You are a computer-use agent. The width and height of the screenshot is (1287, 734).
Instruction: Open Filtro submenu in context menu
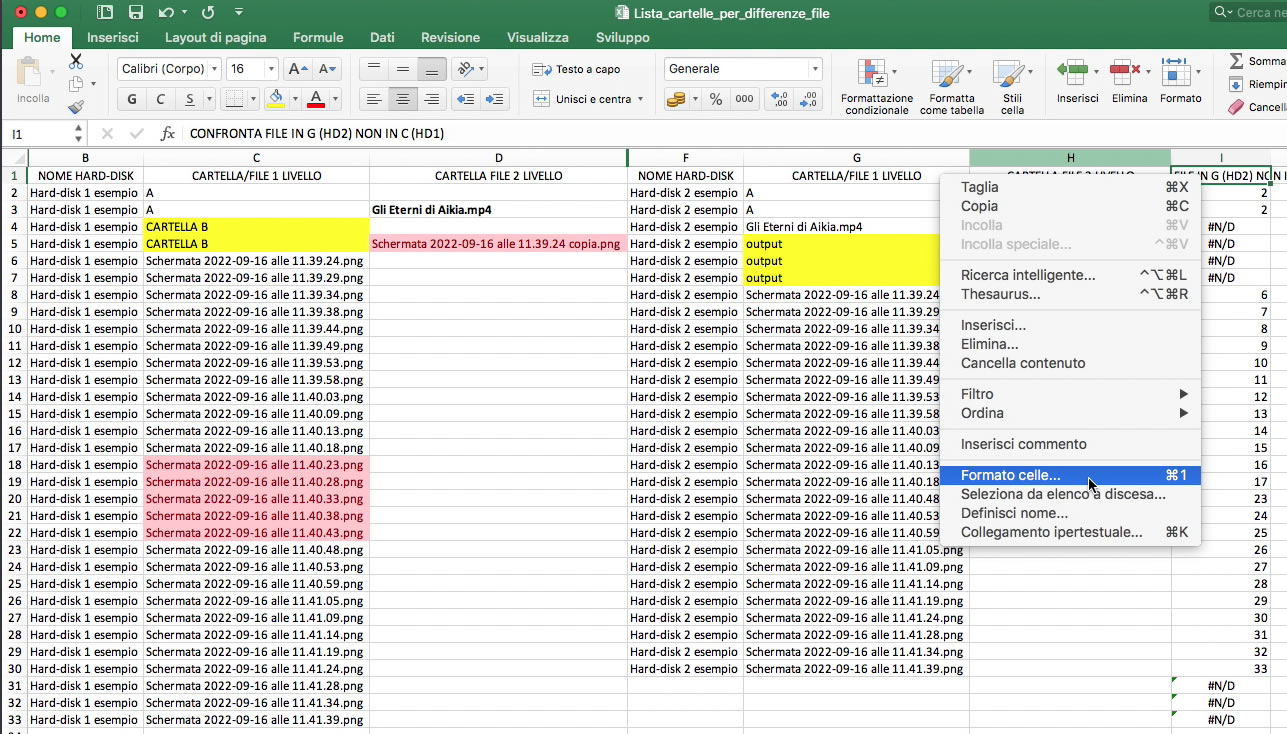click(1070, 394)
